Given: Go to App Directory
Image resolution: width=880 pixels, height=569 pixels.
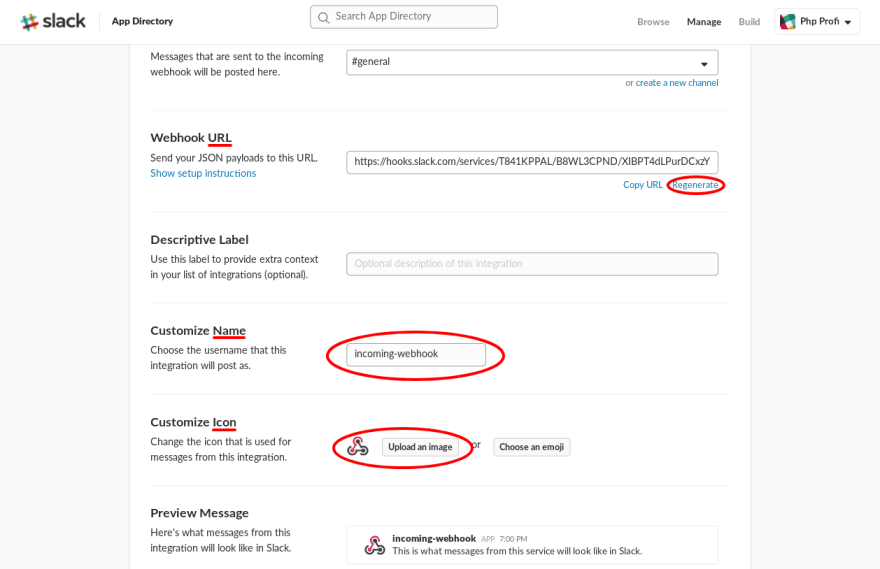Looking at the screenshot, I should click(142, 21).
